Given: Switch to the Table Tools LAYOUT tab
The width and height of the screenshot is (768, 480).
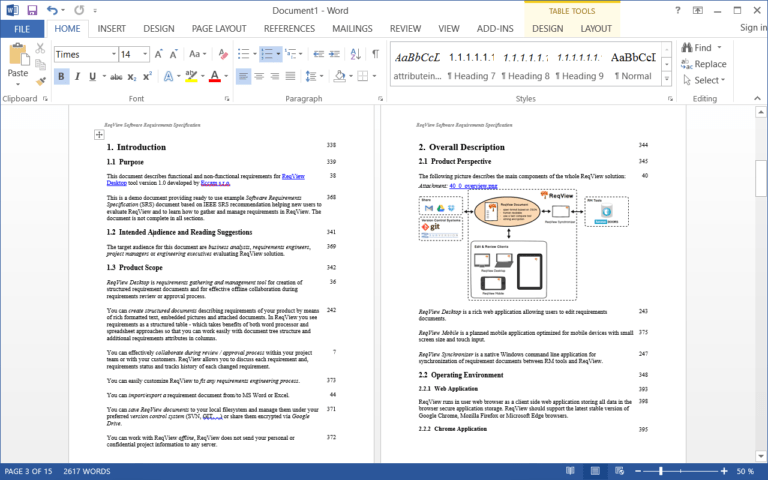Looking at the screenshot, I should coord(596,29).
